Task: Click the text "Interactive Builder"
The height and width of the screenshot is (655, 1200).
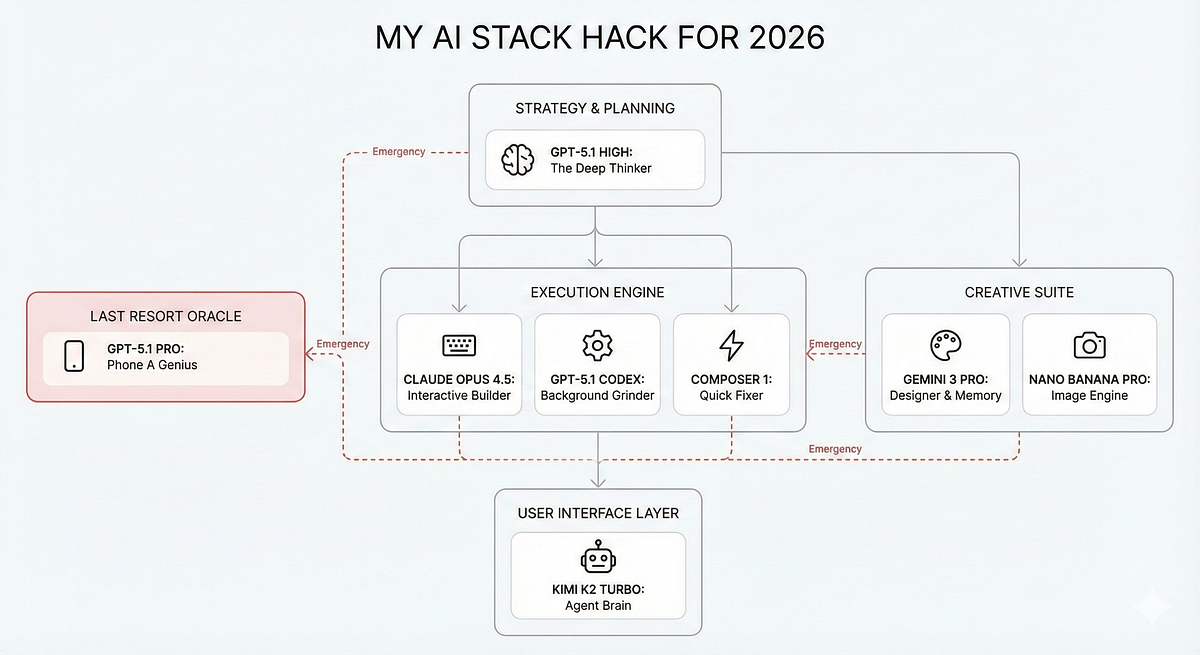Action: 459,396
